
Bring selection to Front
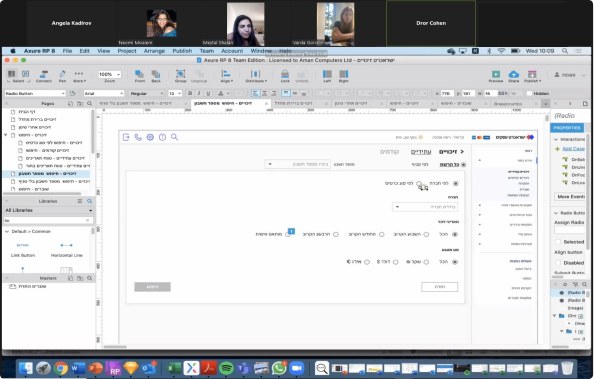point(140,76)
